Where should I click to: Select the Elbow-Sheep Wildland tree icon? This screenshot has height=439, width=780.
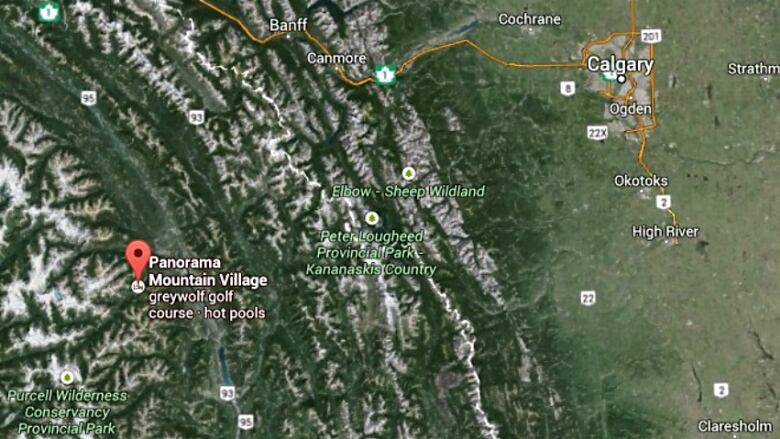[x=408, y=174]
